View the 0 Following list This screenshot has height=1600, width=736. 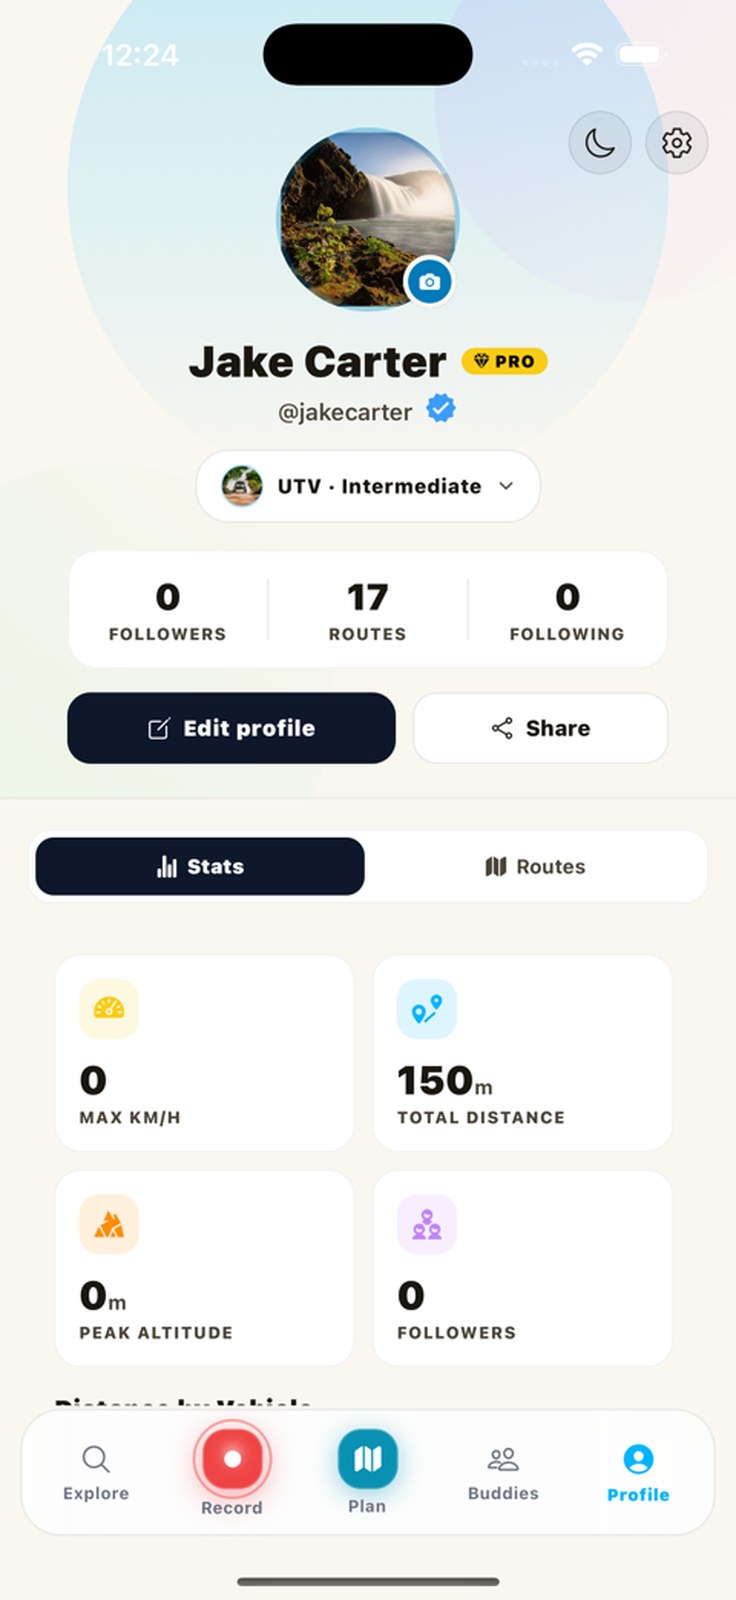(567, 609)
